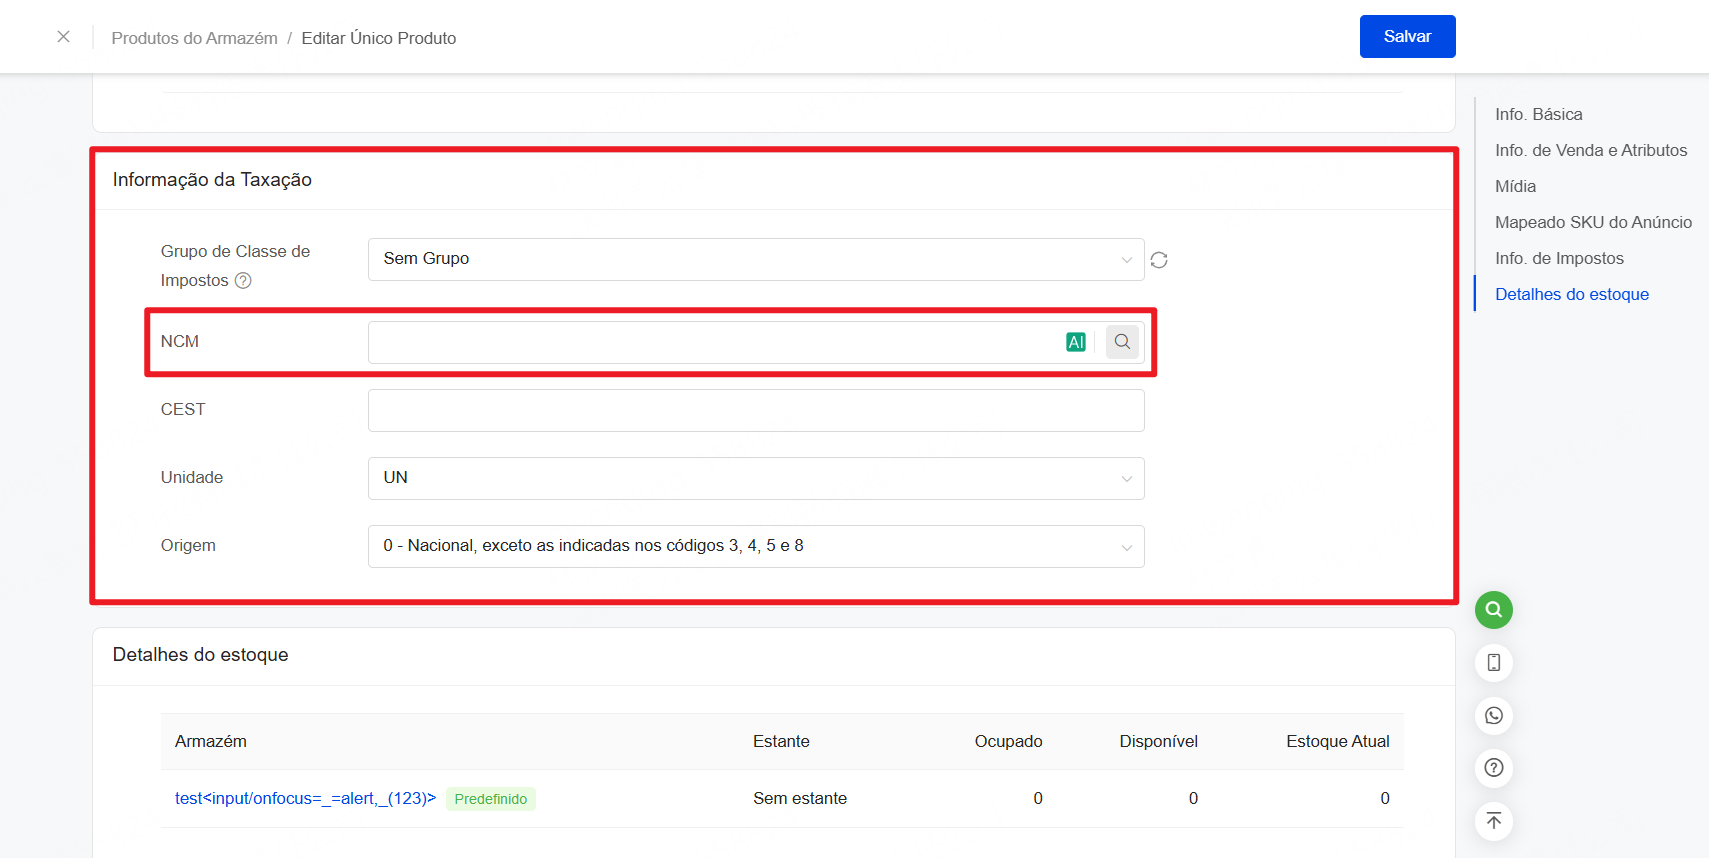Open the Origem dropdown
This screenshot has height=858, width=1709.
755,546
